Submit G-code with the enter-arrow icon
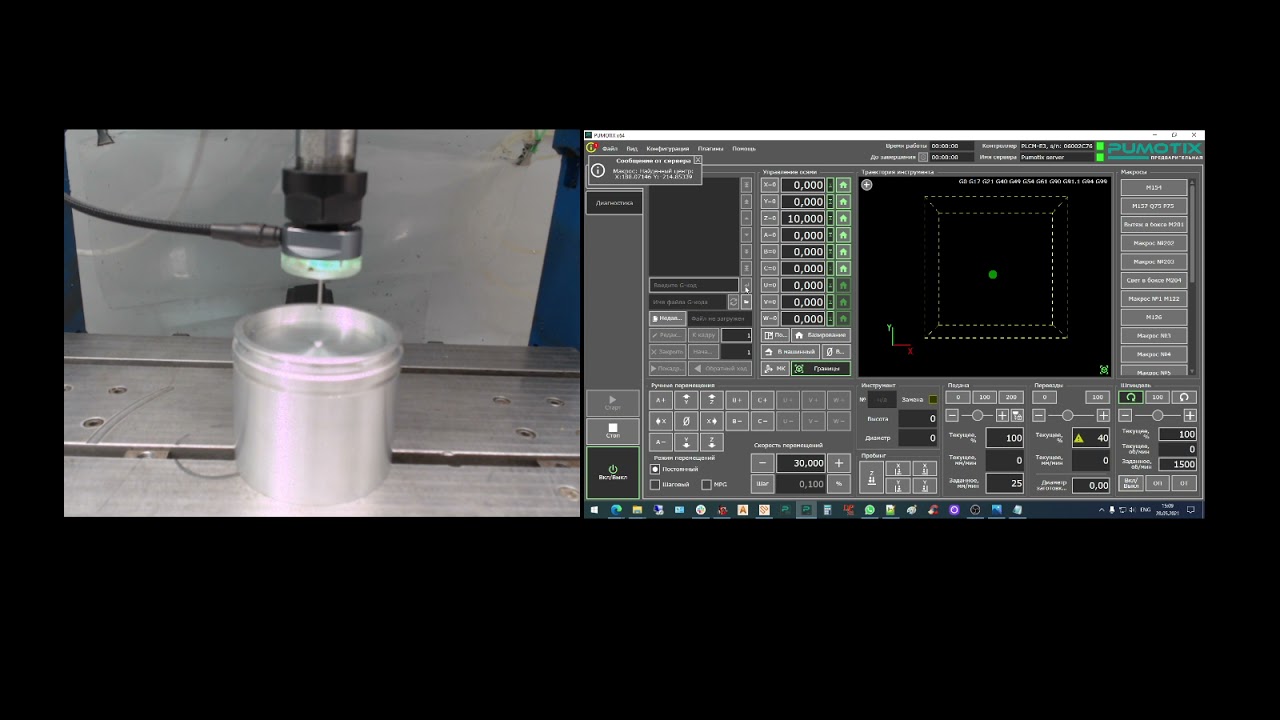 (x=746, y=285)
